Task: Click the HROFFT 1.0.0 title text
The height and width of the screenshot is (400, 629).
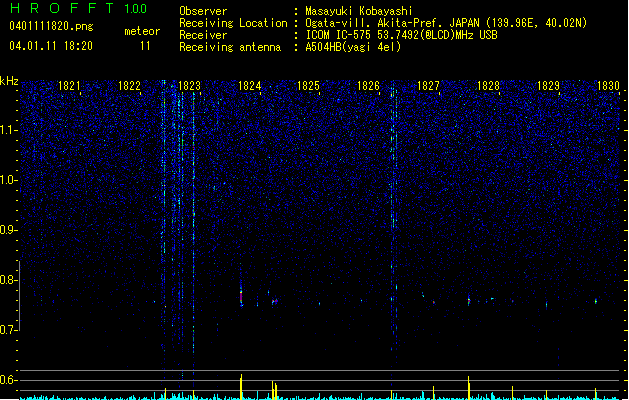Action: (78, 8)
